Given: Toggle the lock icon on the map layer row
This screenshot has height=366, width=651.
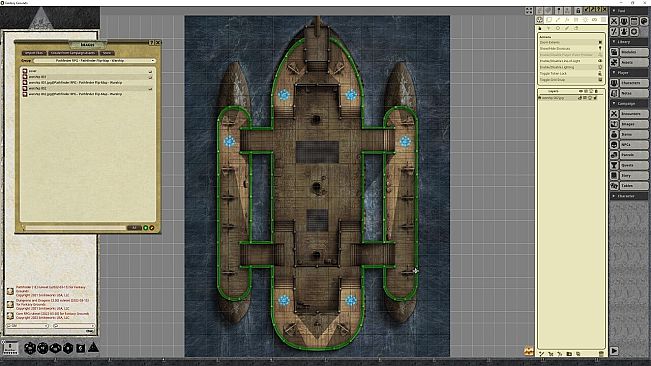Looking at the screenshot, I should point(595,98).
